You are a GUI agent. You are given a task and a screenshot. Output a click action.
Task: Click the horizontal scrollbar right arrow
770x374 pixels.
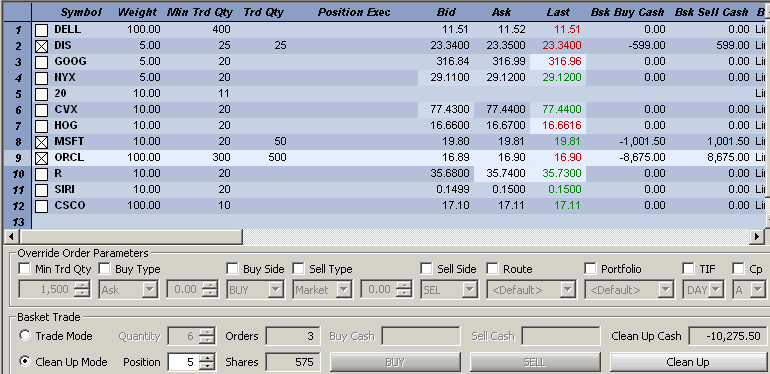click(x=758, y=237)
